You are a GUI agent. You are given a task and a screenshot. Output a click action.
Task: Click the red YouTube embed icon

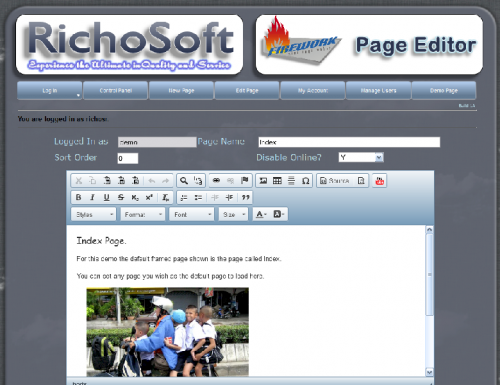[x=380, y=181]
